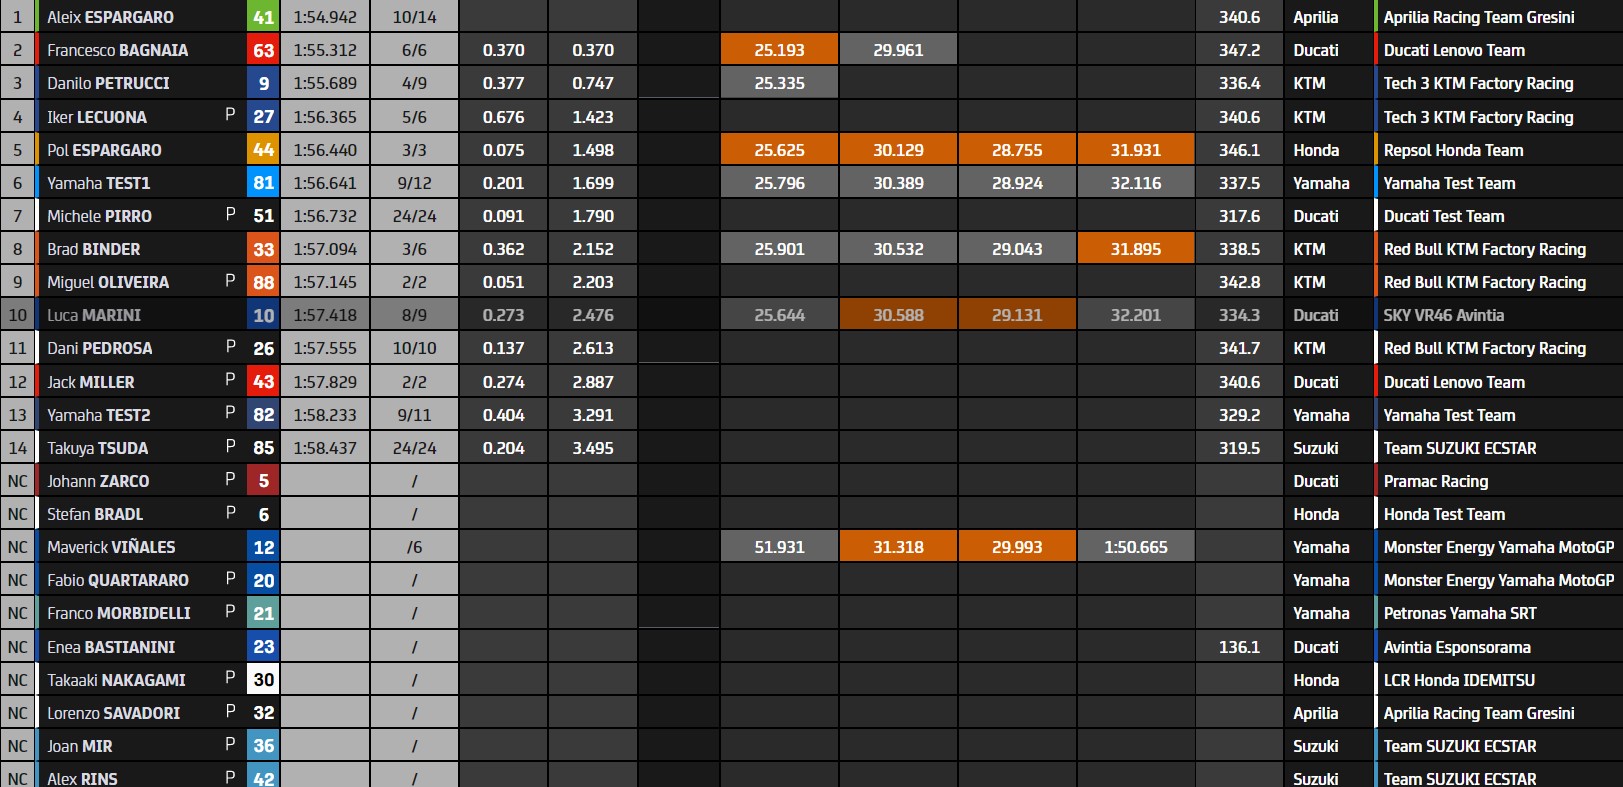Viewport: 1623px width, 787px height.
Task: Click pit indicator P for Iker LECUONA
Action: click(230, 115)
